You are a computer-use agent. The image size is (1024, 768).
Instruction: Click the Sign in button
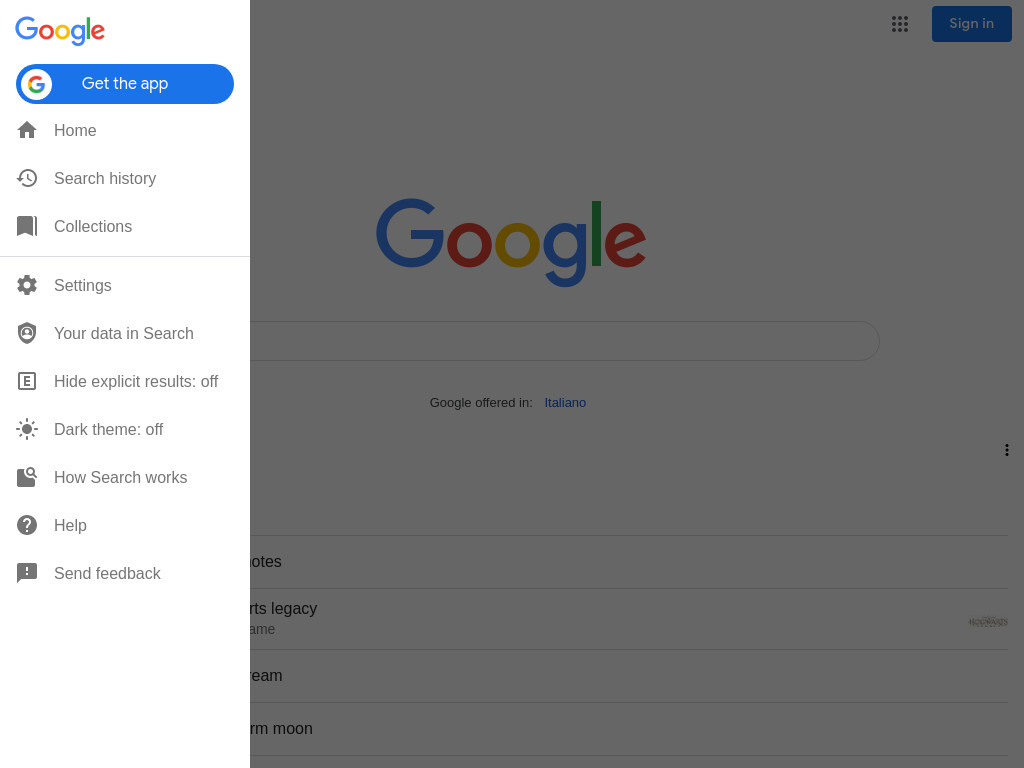coord(971,24)
